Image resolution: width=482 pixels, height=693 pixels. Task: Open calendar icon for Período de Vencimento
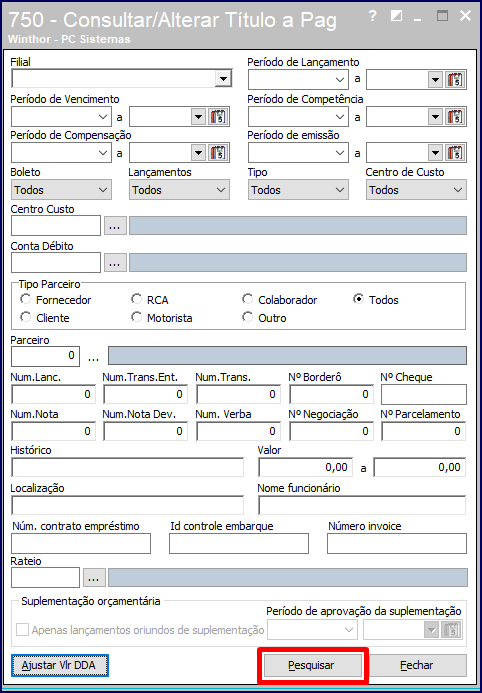pyautogui.click(x=218, y=117)
